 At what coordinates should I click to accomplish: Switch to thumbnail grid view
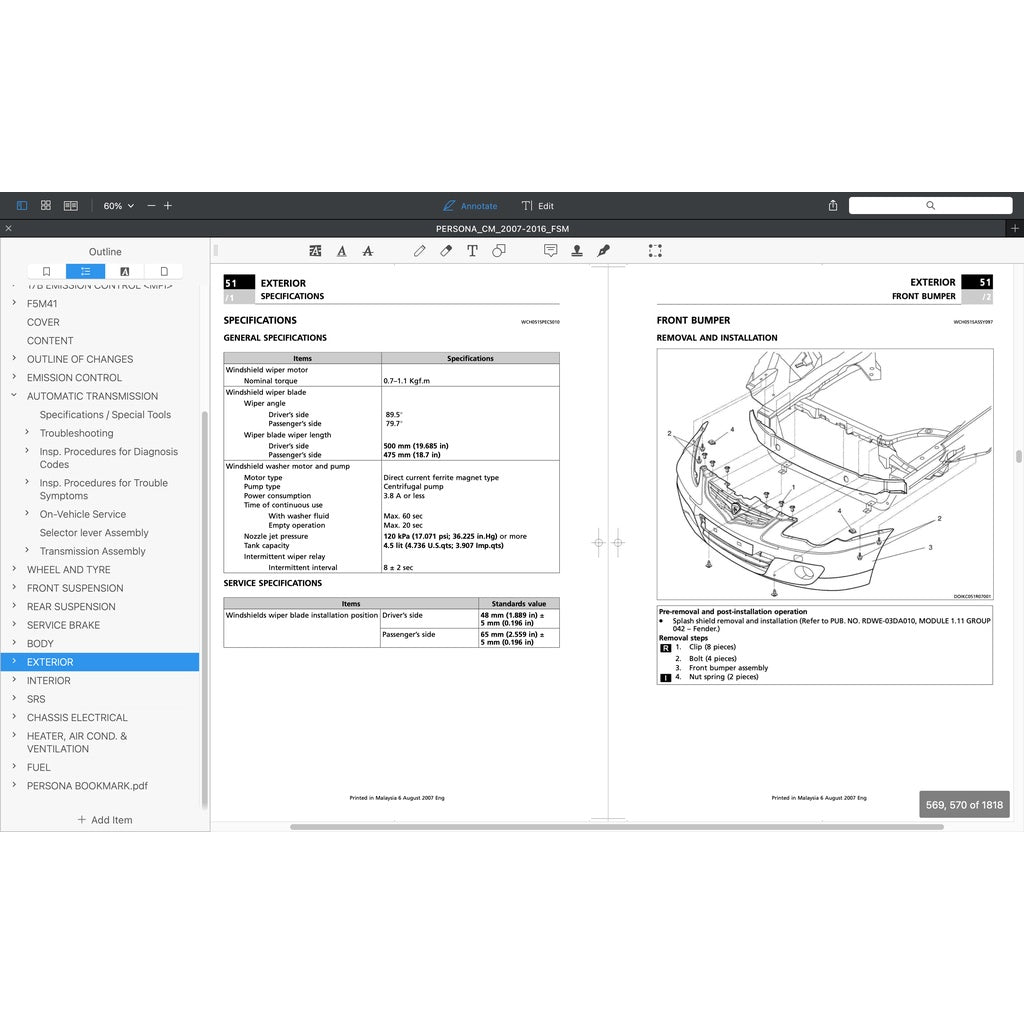coord(46,206)
